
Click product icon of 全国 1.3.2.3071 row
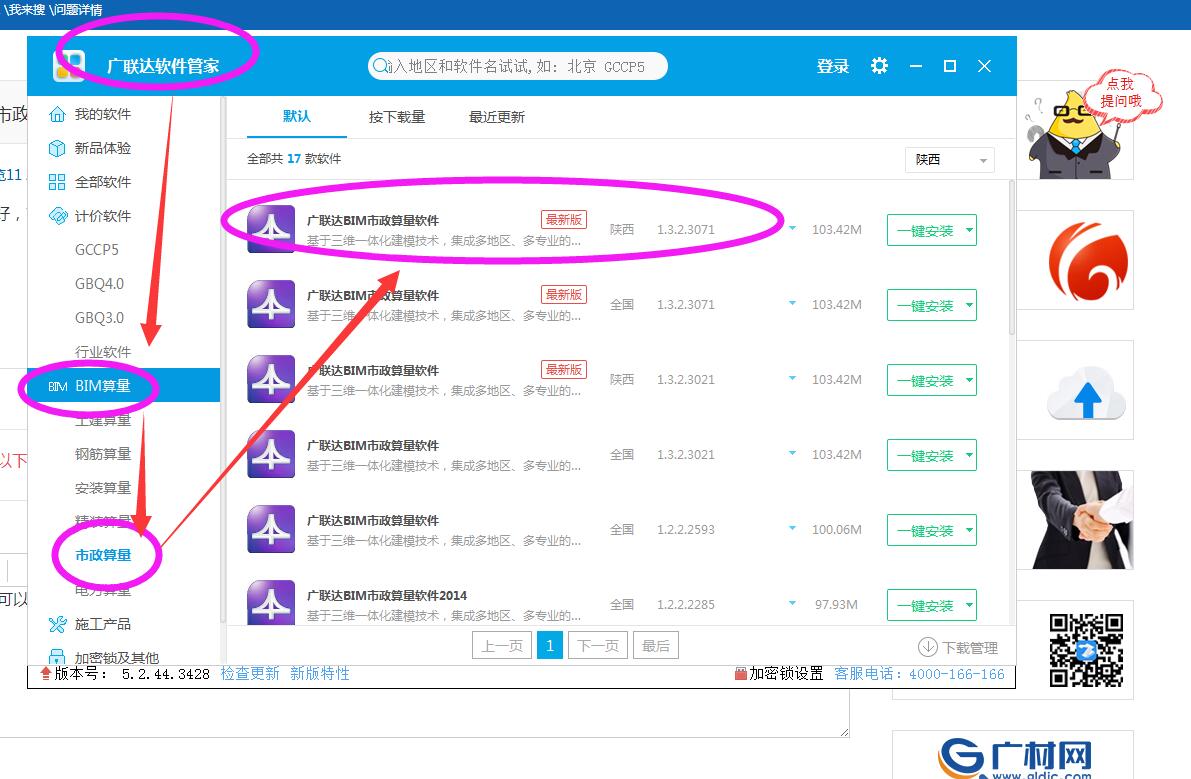pyautogui.click(x=271, y=304)
